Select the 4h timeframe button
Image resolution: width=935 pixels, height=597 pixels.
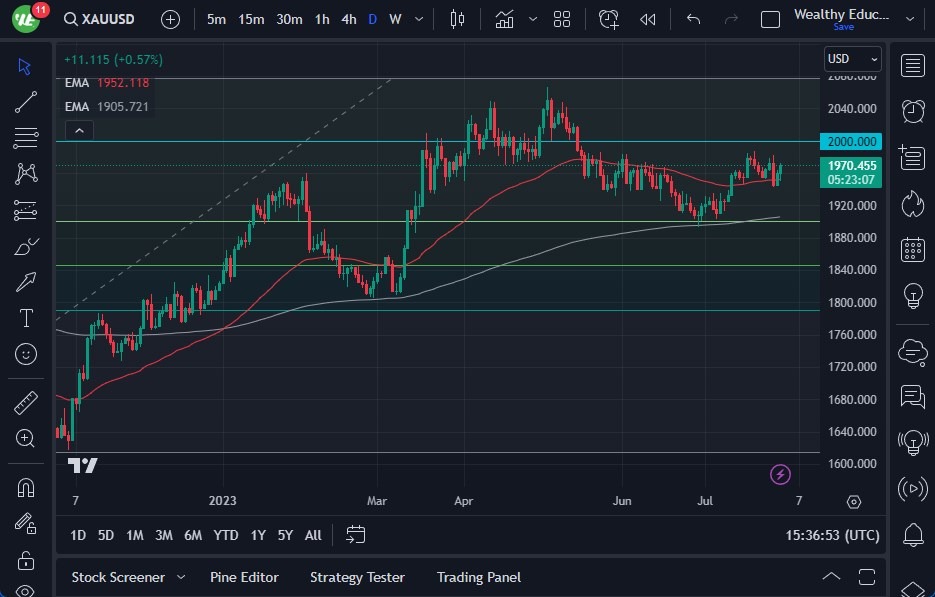[348, 19]
